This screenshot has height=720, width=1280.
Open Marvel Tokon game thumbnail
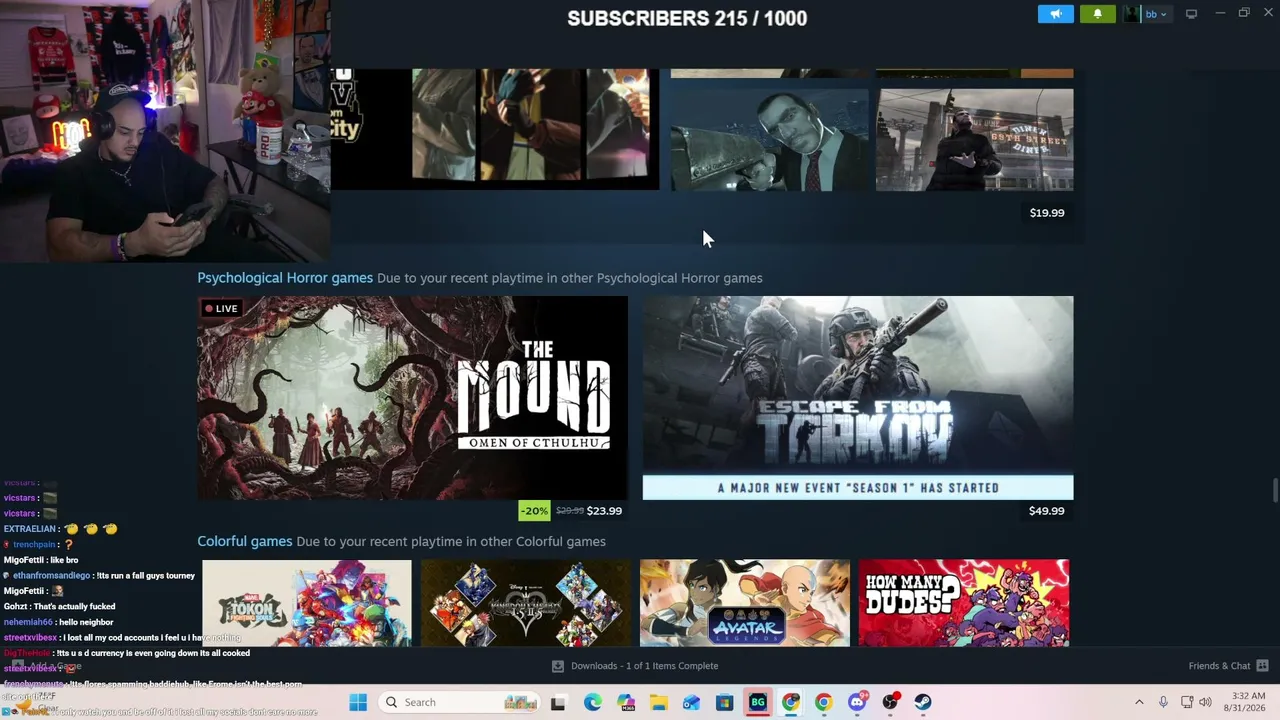click(x=307, y=603)
